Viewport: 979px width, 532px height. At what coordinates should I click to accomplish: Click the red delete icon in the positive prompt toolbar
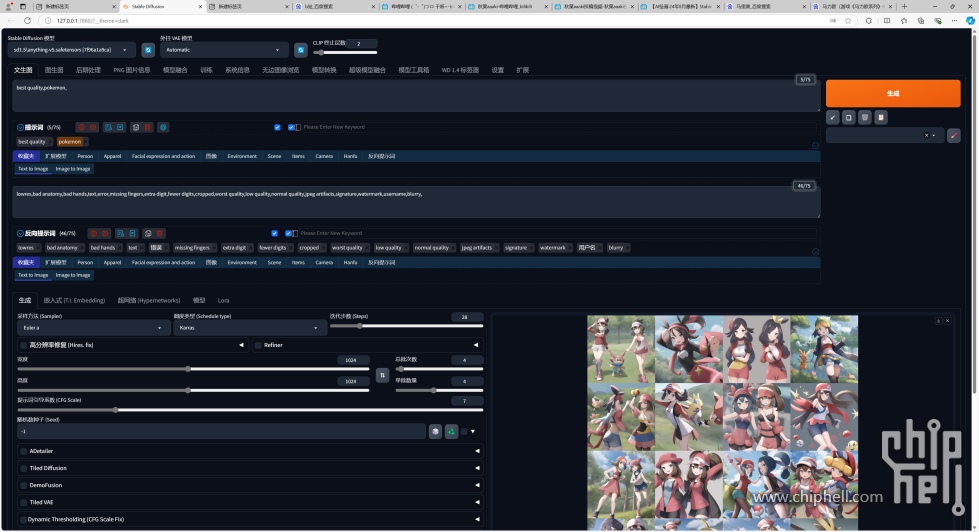tap(147, 127)
